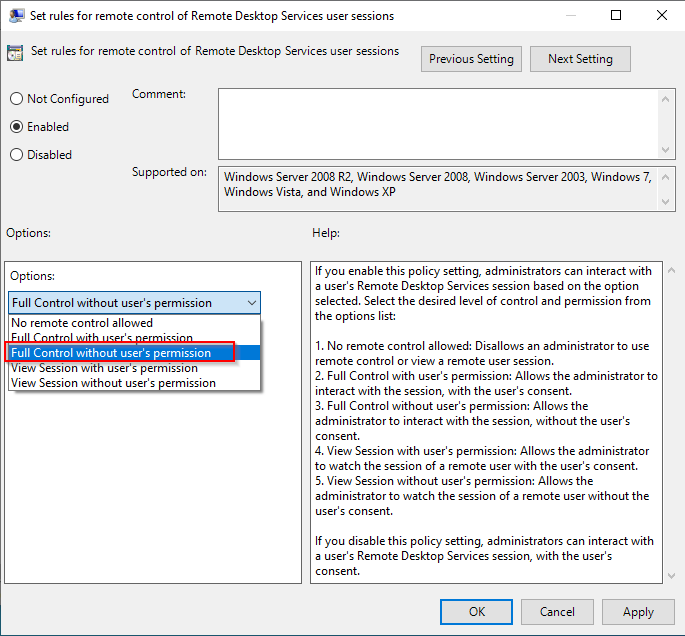The width and height of the screenshot is (685, 636).
Task: Choose 'No remote control allowed' option
Action: pyautogui.click(x=82, y=323)
